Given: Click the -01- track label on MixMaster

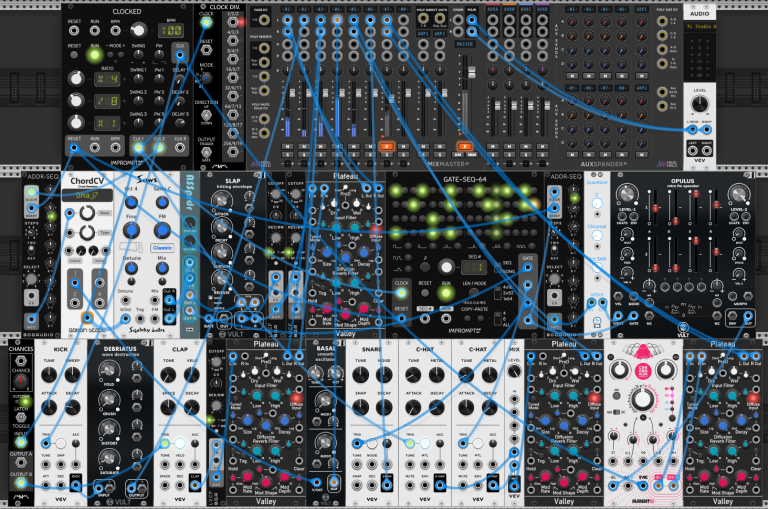Looking at the screenshot, I should pyautogui.click(x=288, y=9).
